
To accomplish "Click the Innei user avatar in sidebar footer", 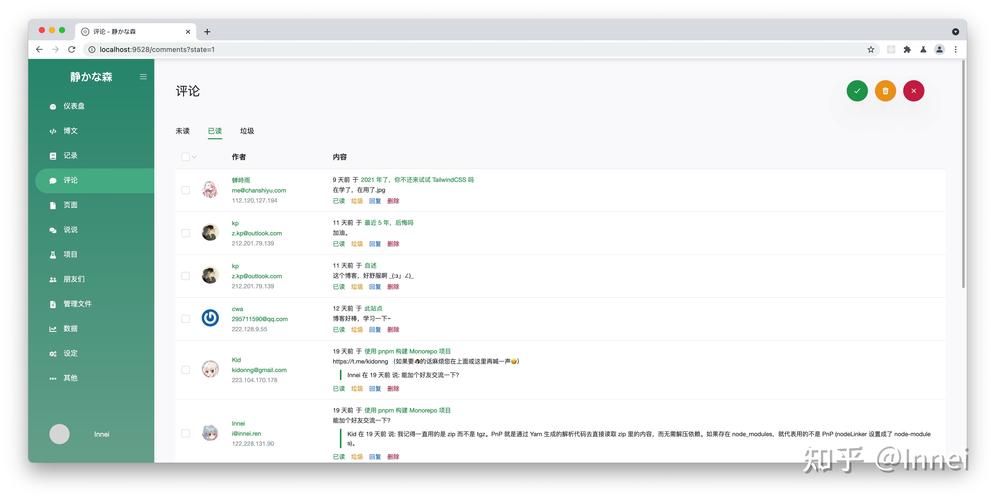I will pos(60,434).
